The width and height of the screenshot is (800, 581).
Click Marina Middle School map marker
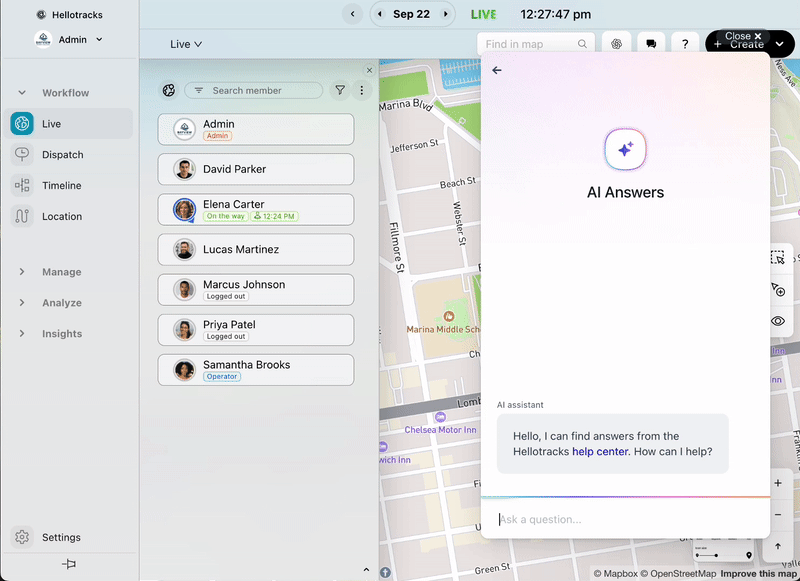(x=448, y=316)
